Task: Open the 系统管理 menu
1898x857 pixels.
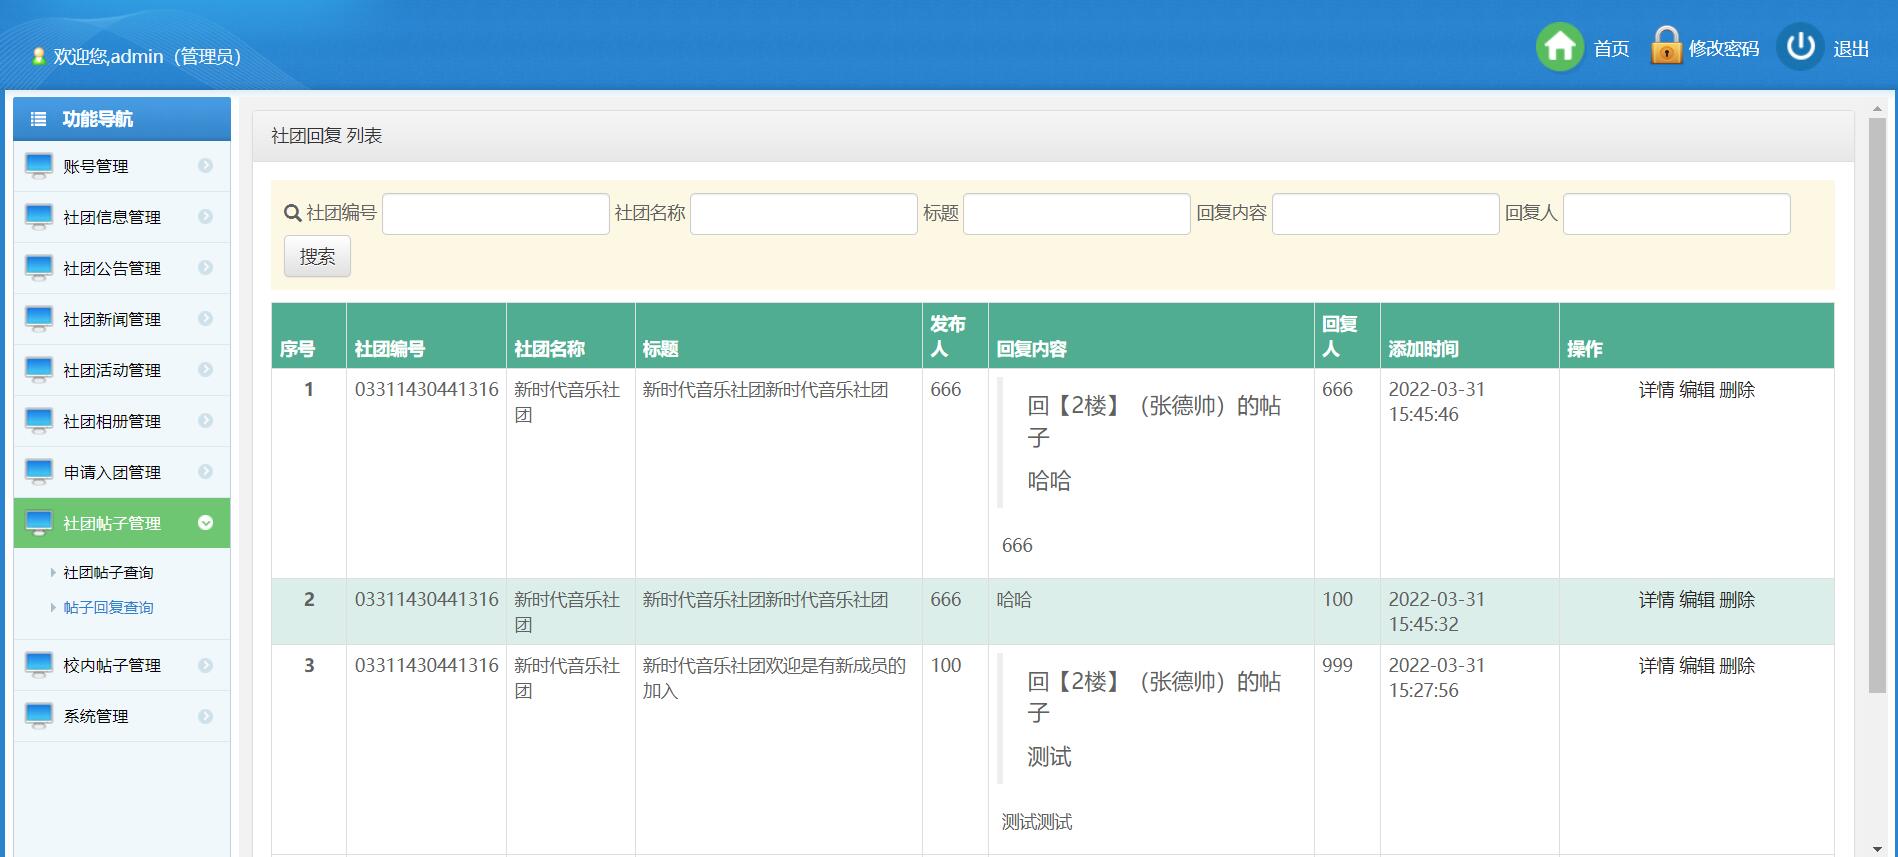Action: (x=122, y=716)
